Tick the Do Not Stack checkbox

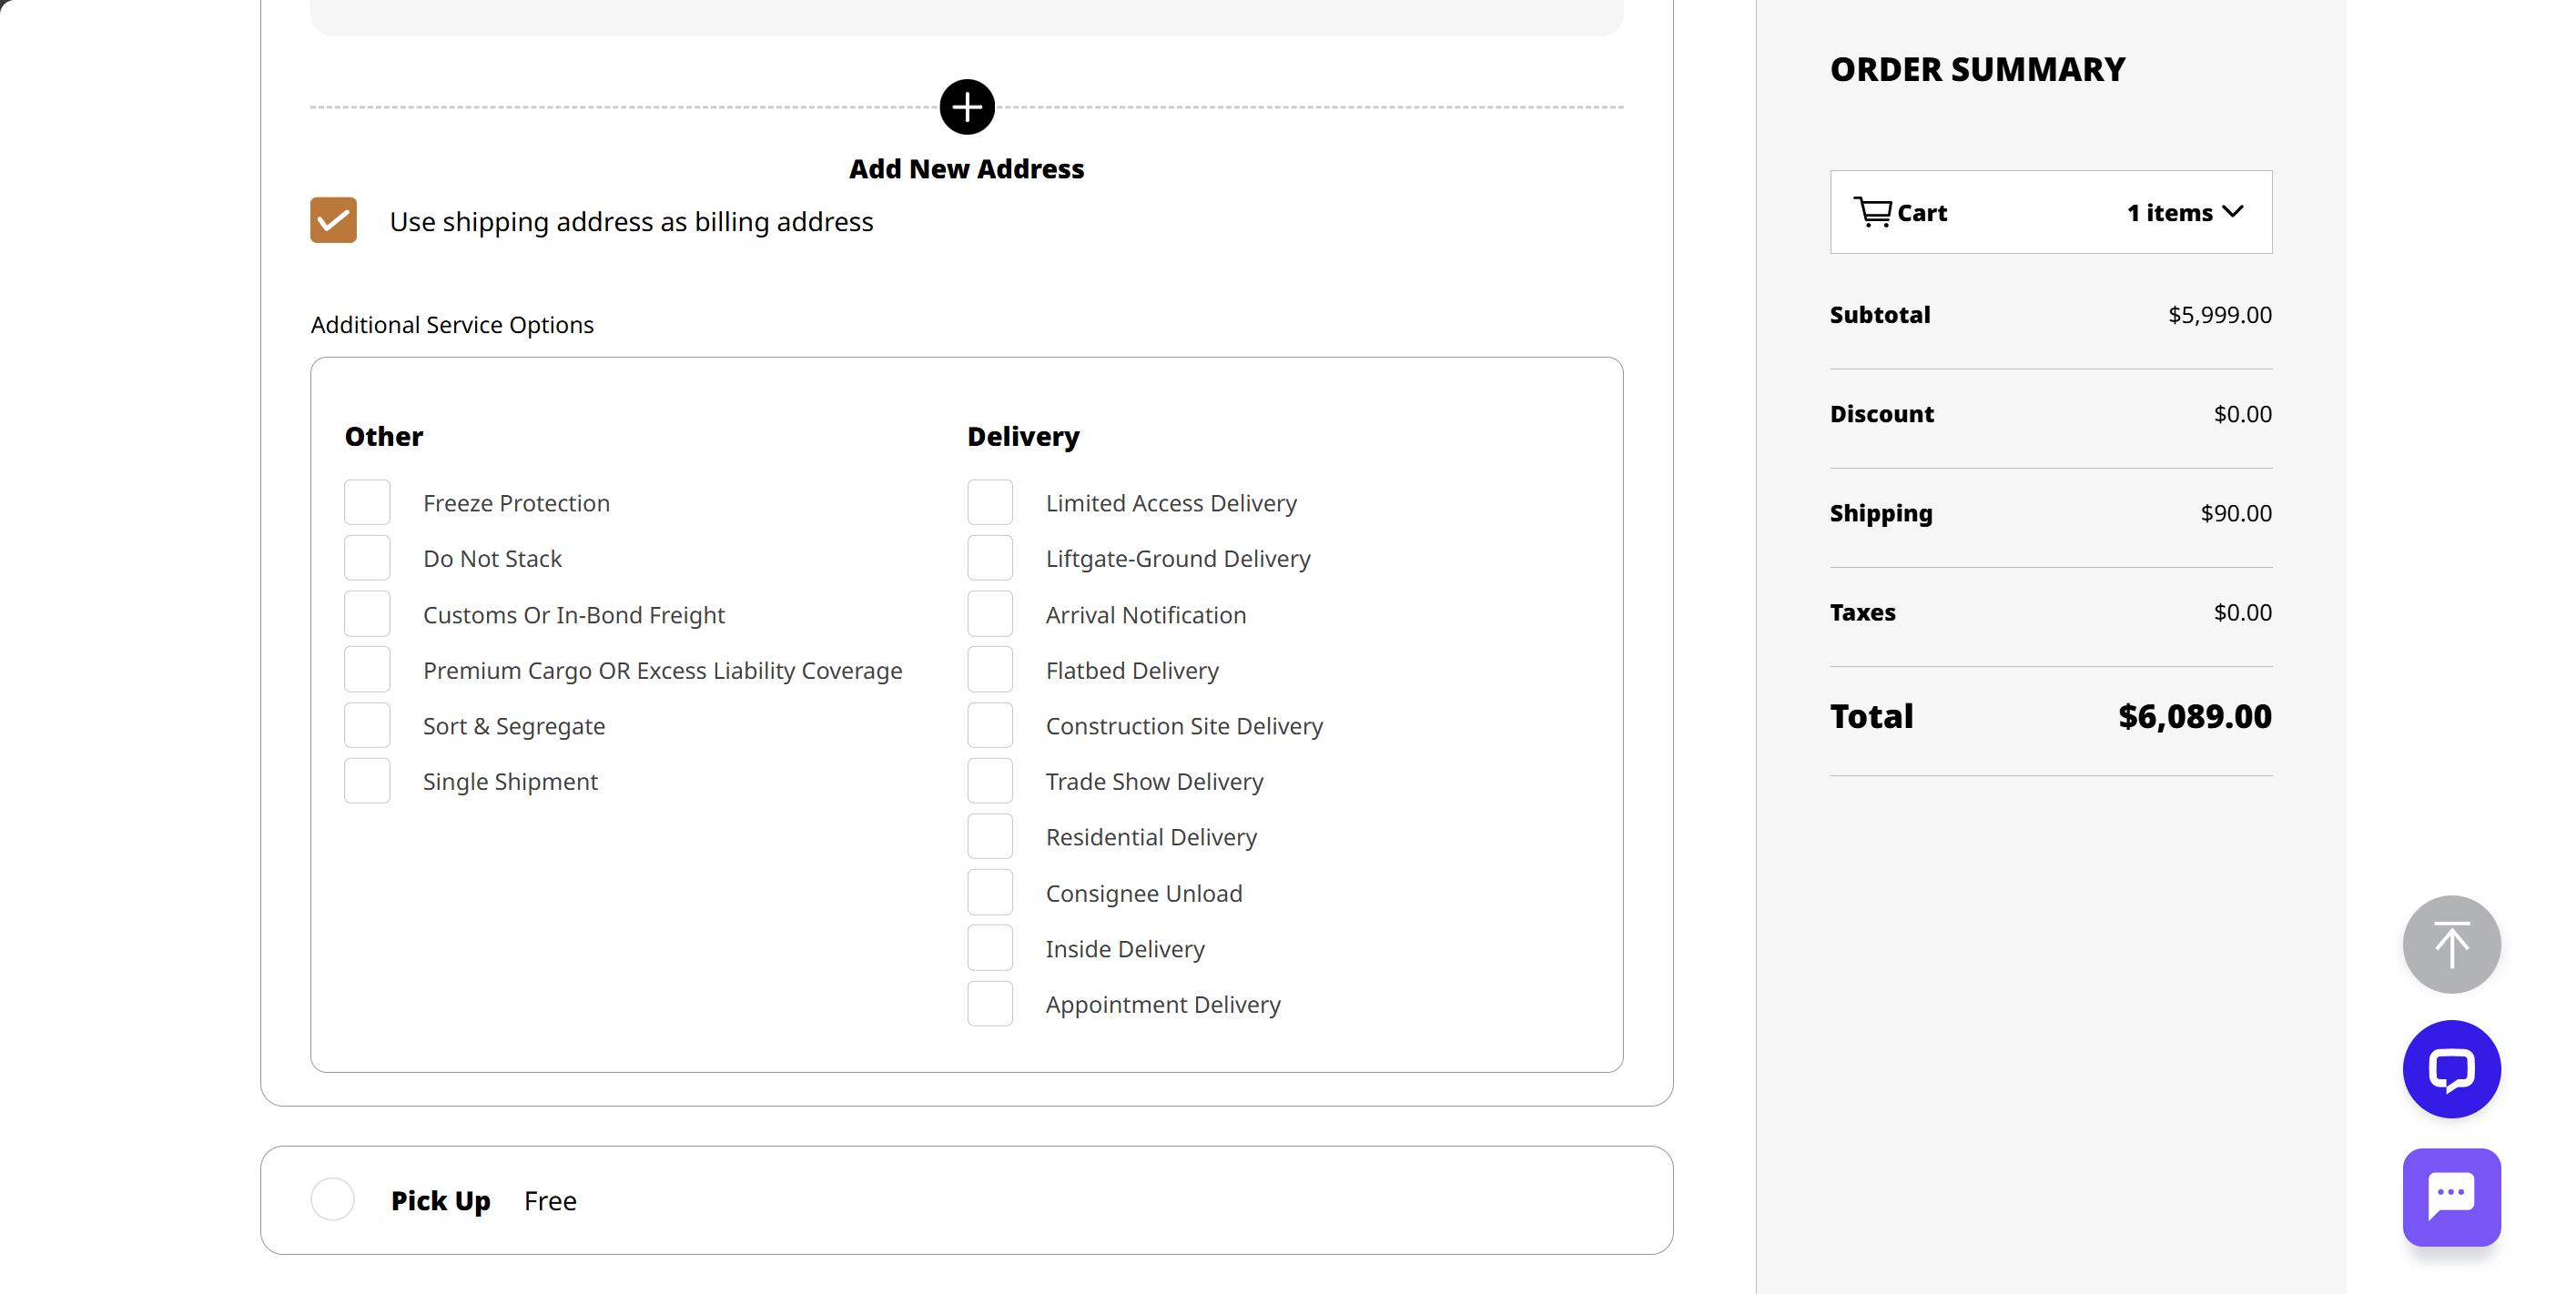point(367,558)
